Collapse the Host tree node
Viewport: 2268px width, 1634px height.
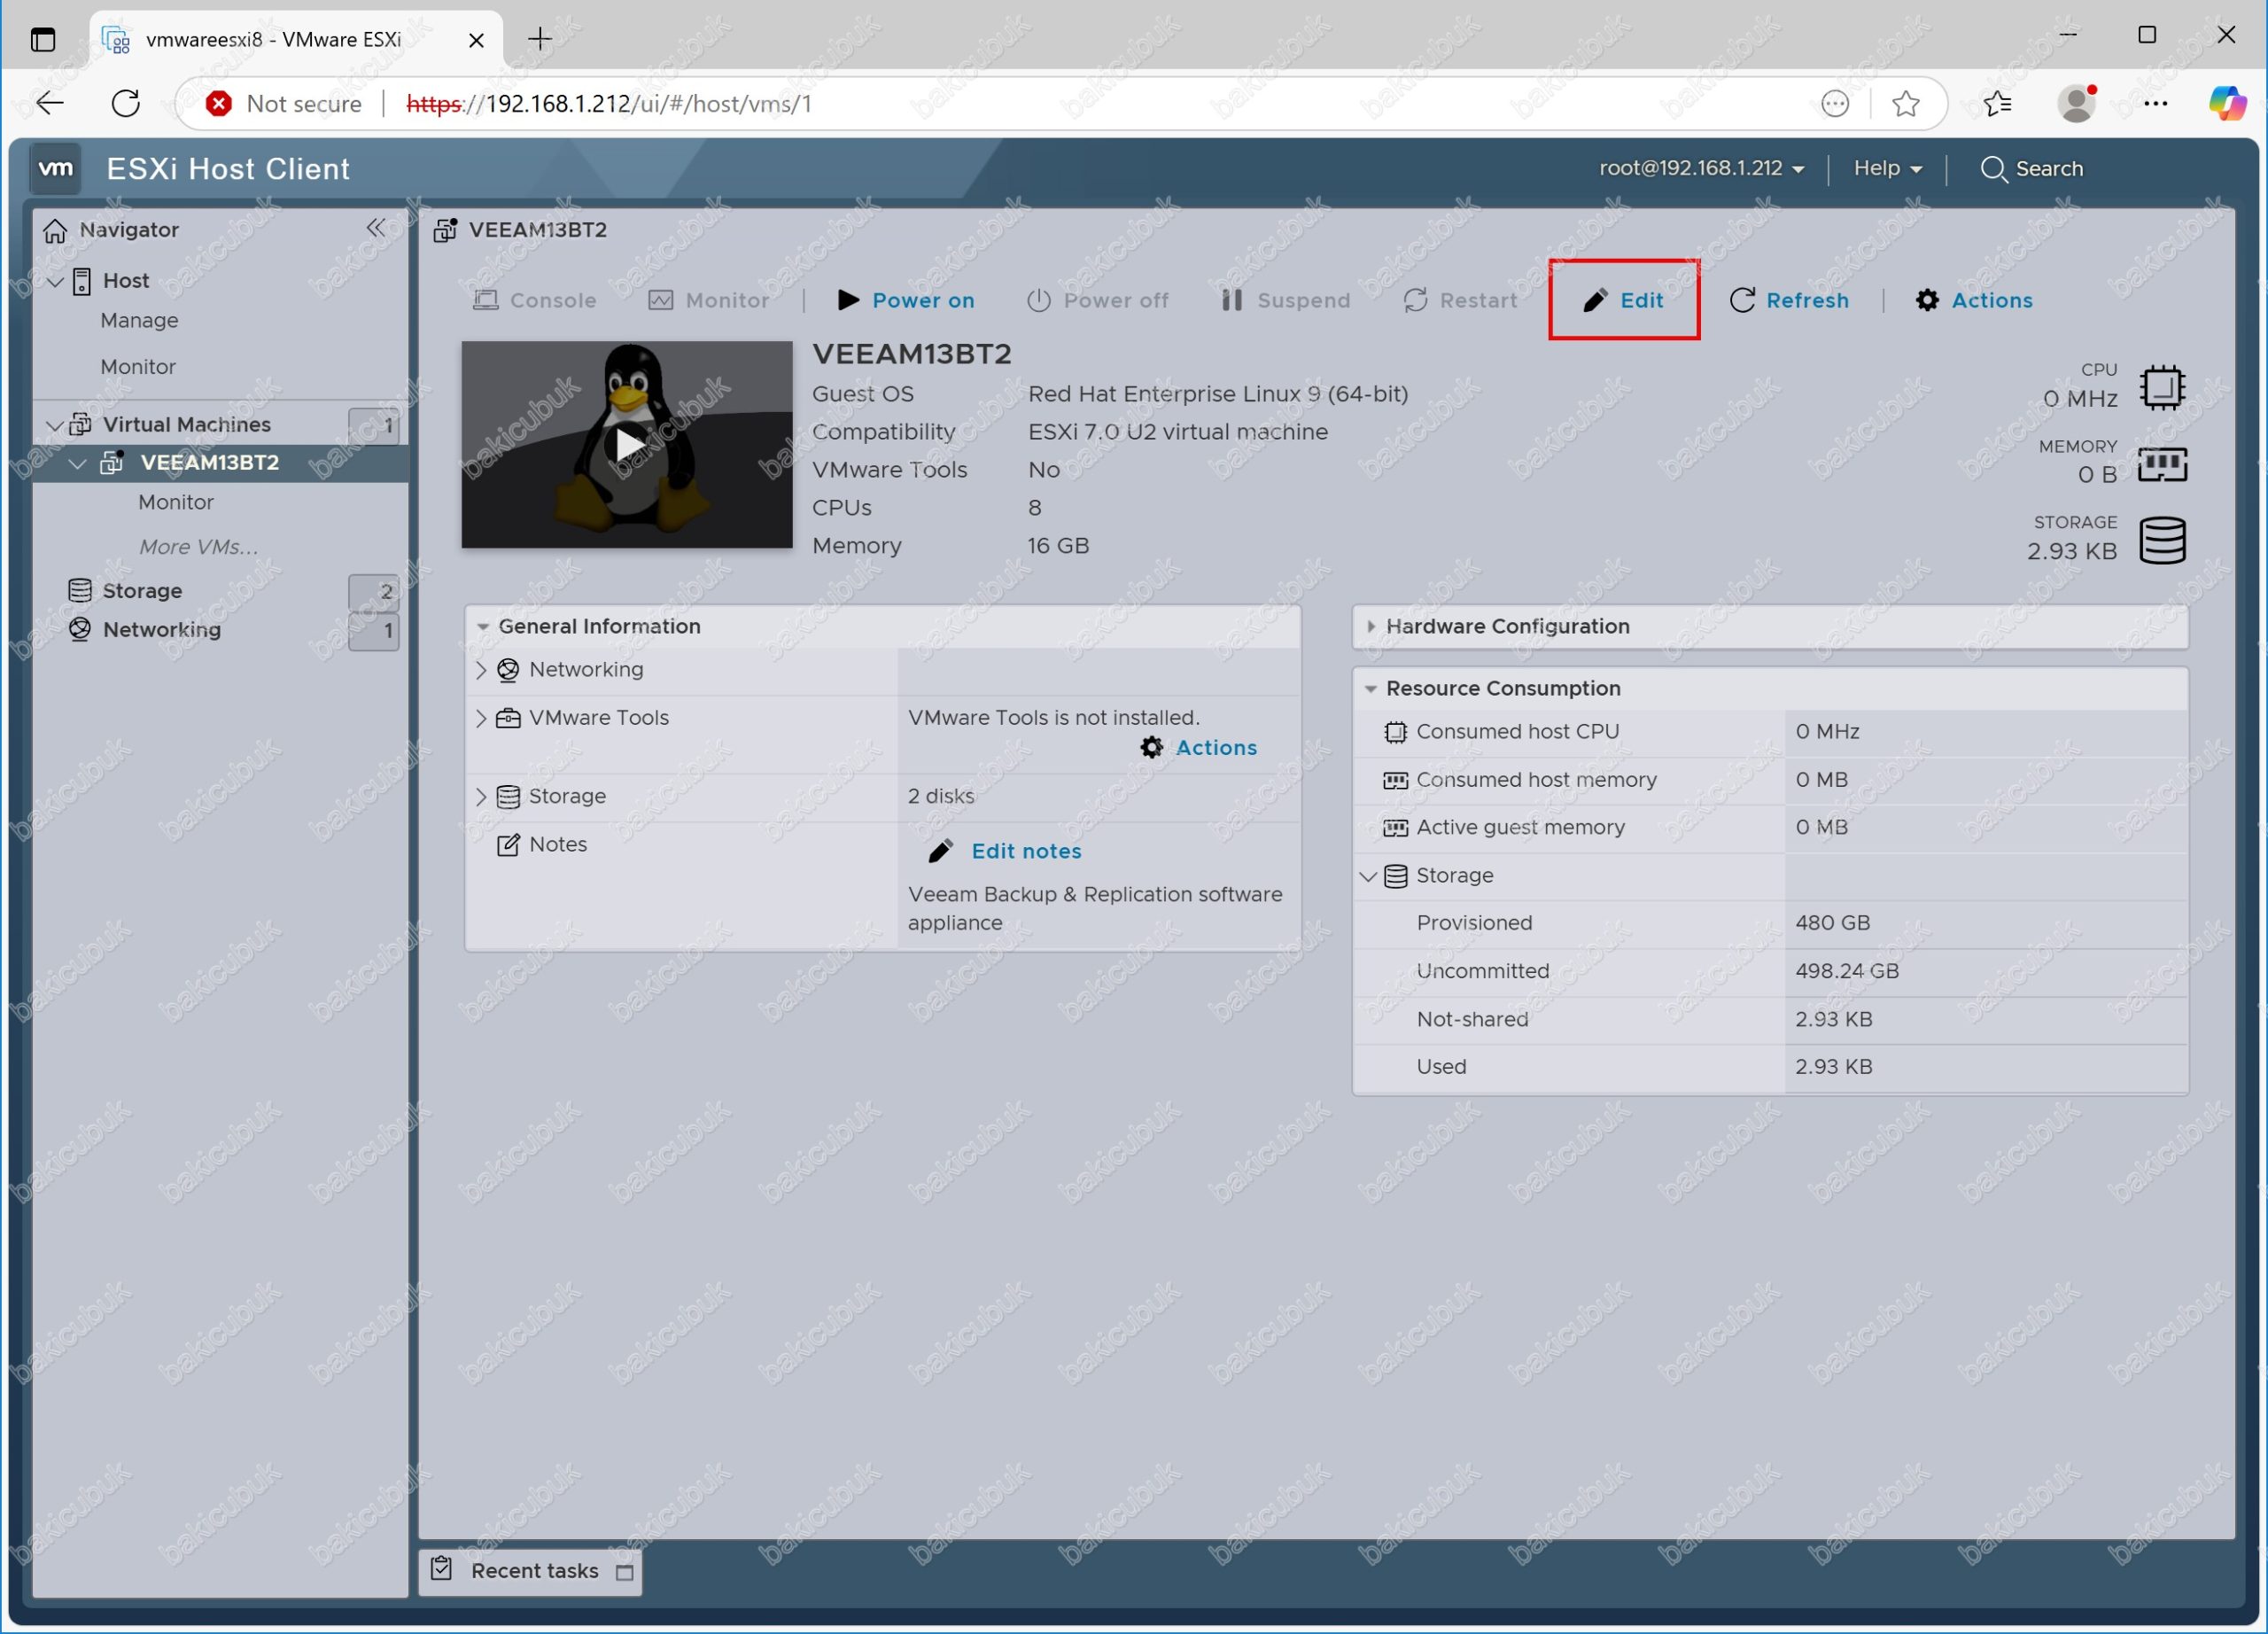pos(56,282)
